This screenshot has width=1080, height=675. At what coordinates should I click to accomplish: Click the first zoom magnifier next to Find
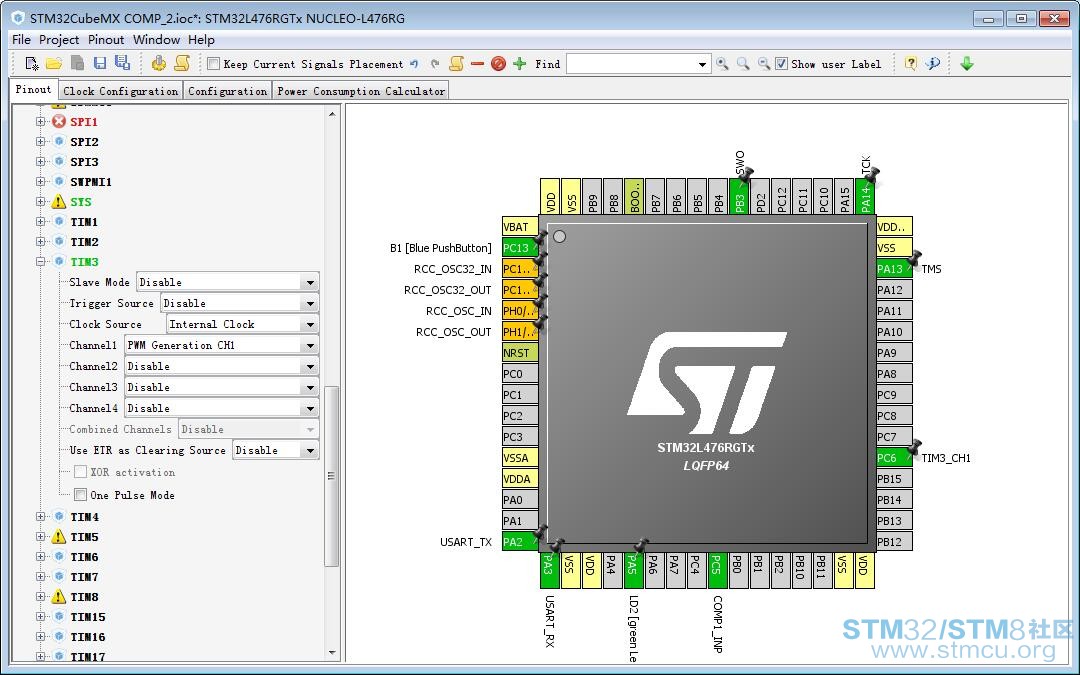722,64
